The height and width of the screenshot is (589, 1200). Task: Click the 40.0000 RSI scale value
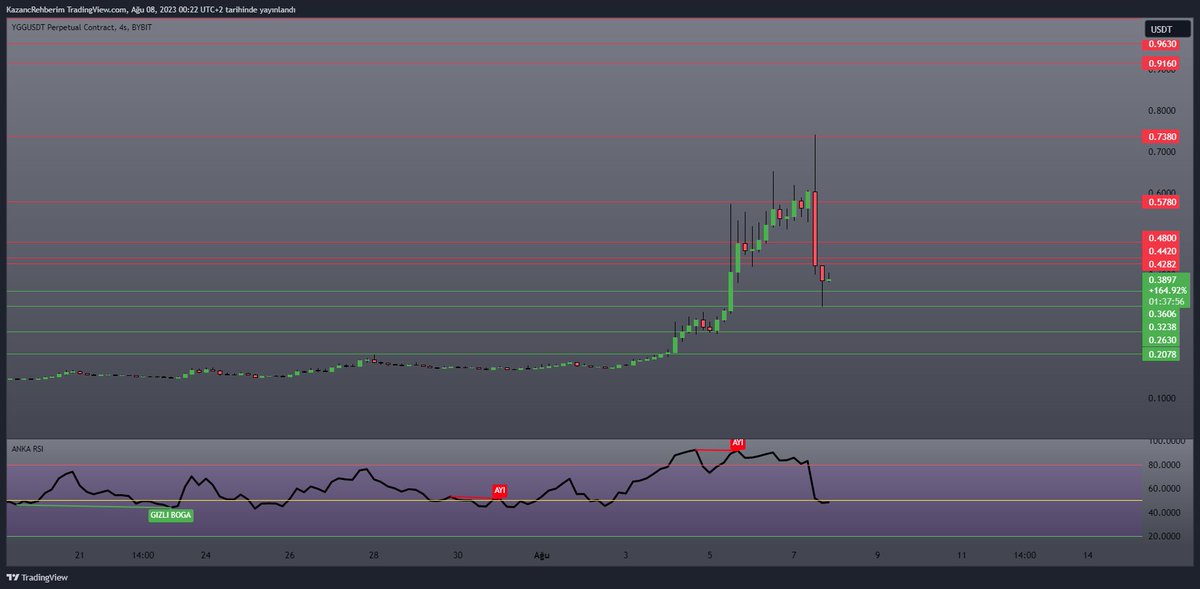(x=1166, y=513)
